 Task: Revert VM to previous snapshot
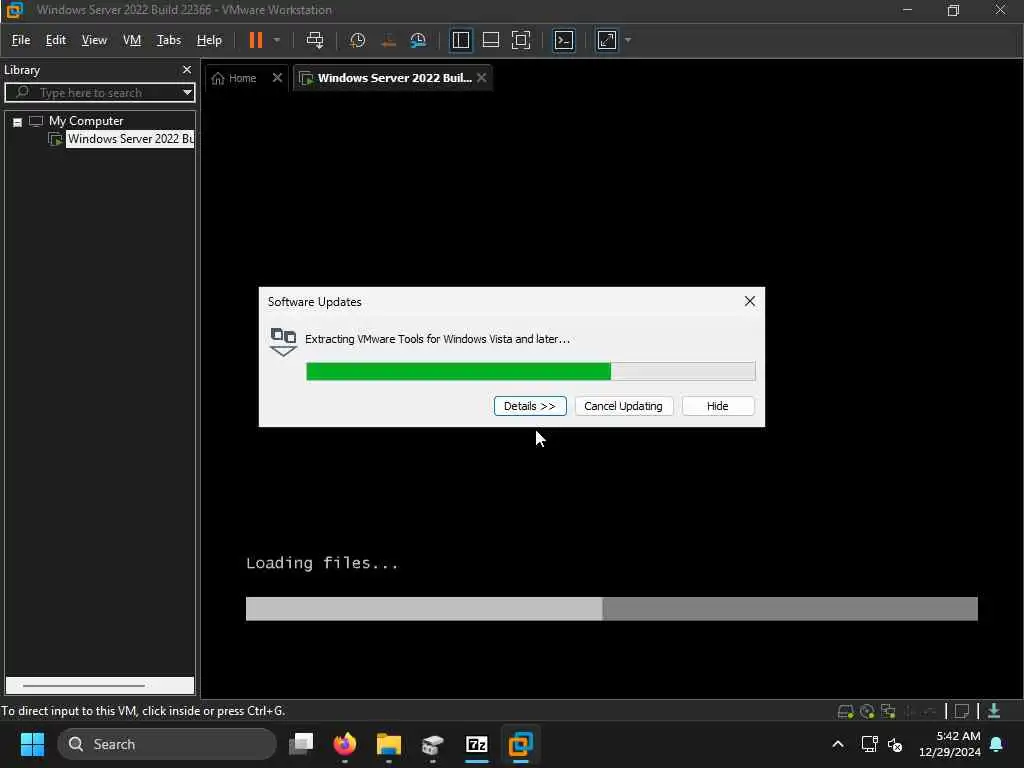point(388,40)
